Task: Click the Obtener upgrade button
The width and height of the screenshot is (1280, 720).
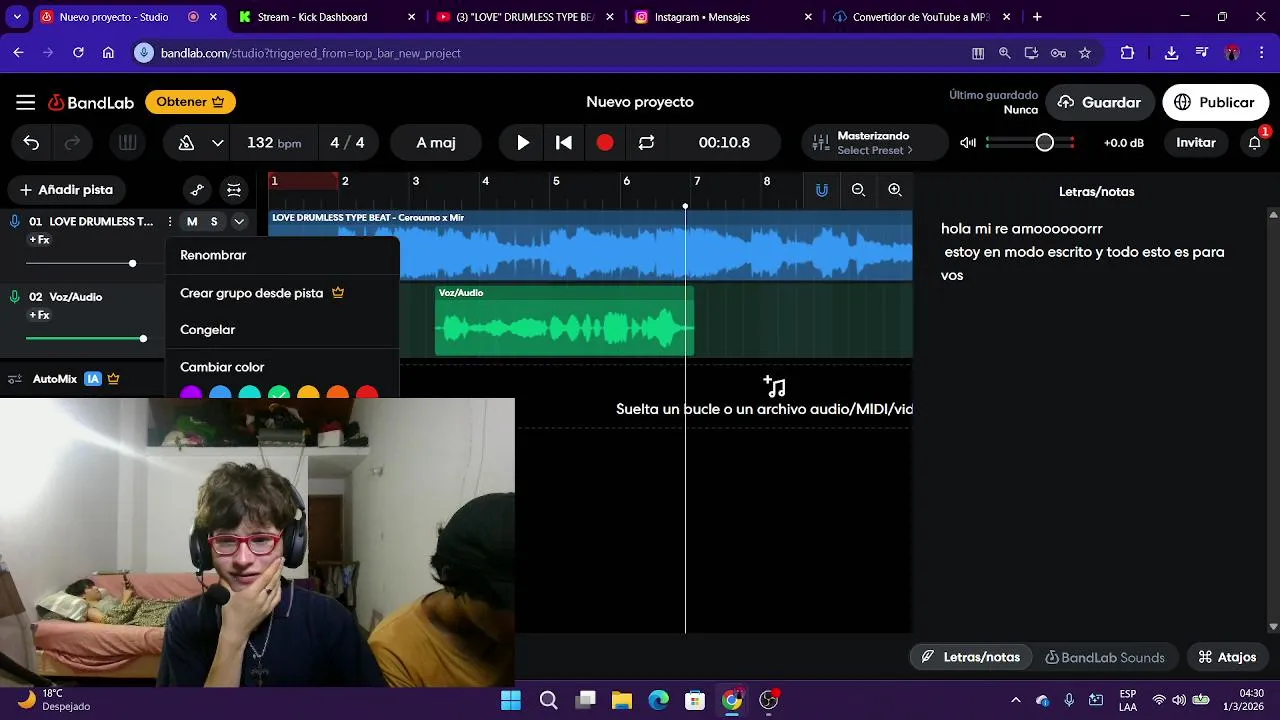Action: [x=190, y=102]
